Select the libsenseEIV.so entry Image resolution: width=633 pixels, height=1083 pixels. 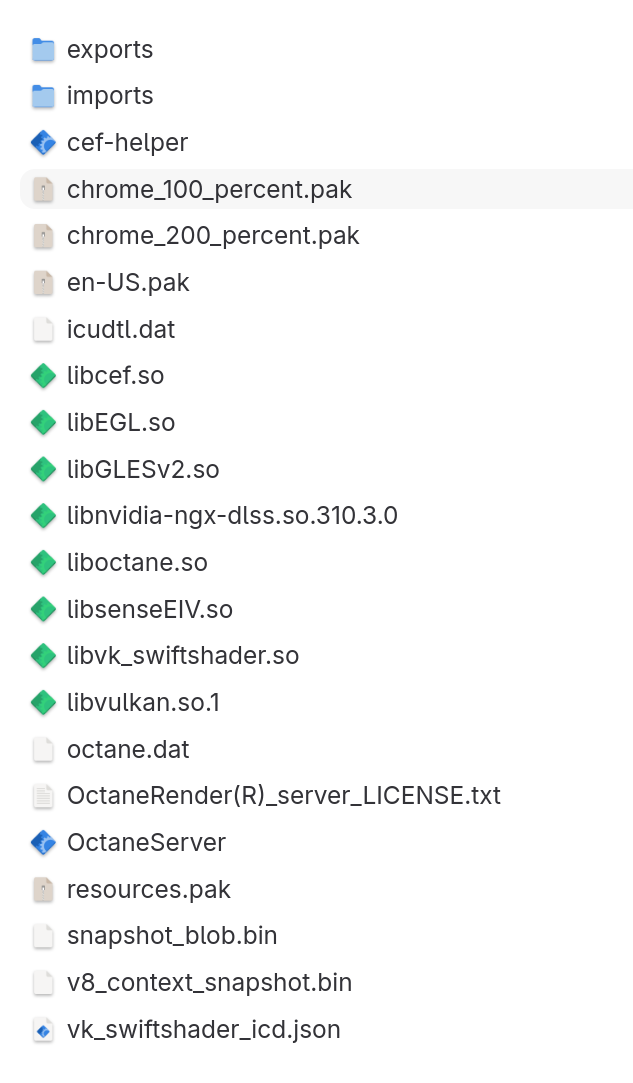point(150,609)
